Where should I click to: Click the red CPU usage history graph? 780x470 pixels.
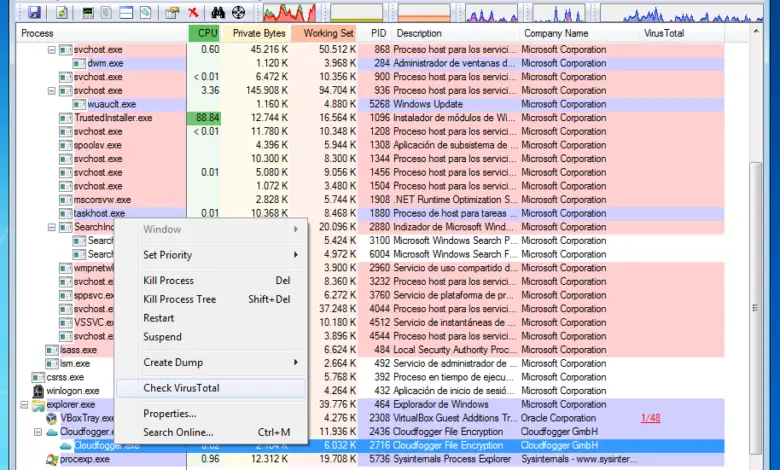(289, 12)
